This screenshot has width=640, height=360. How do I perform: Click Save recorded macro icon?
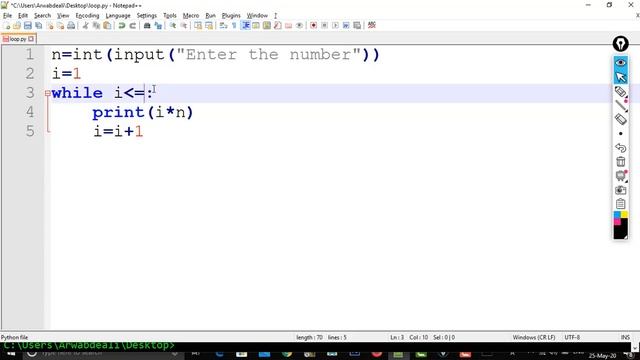pyautogui.click(x=357, y=25)
